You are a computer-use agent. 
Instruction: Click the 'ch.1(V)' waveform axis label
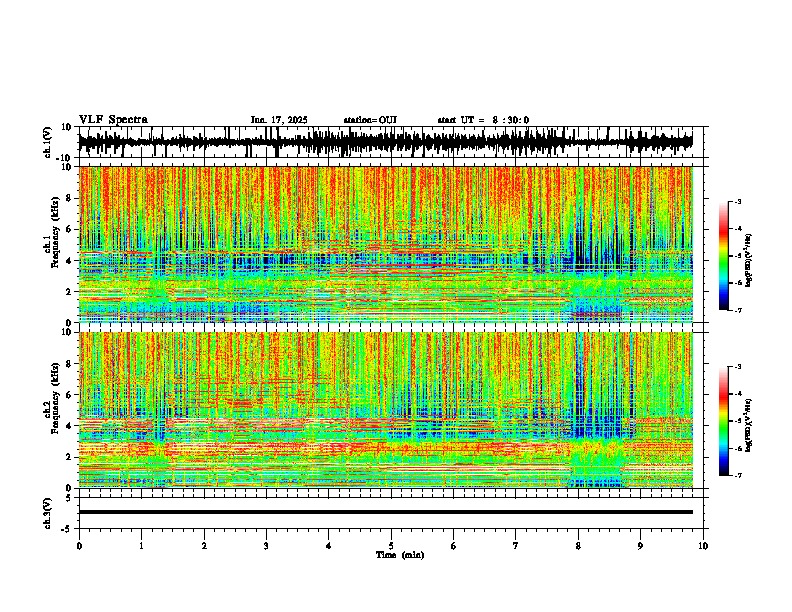48,142
